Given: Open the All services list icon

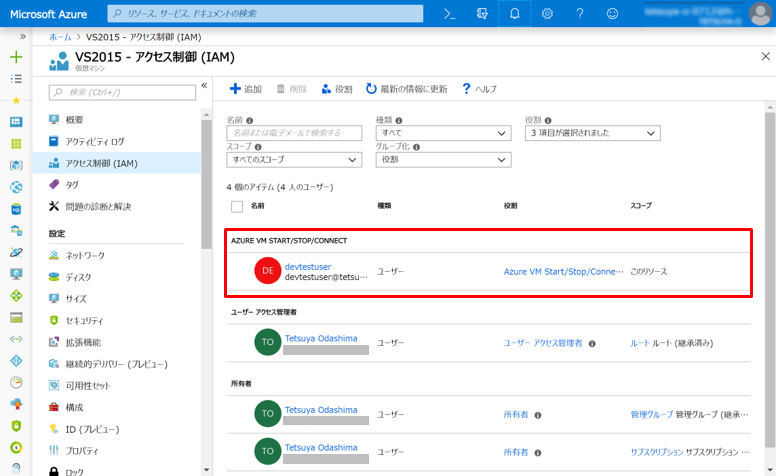Looking at the screenshot, I should coord(16,79).
